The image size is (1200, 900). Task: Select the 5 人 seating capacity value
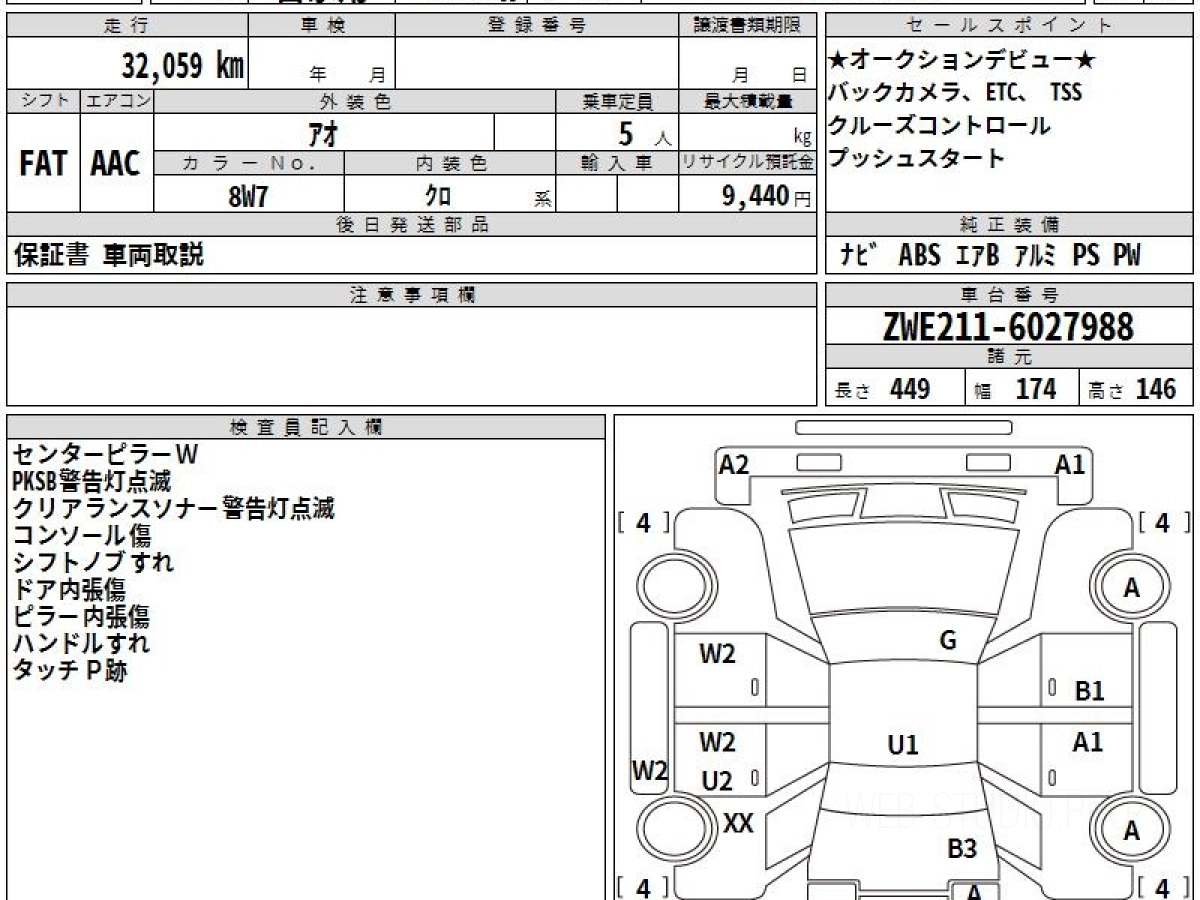pos(645,133)
